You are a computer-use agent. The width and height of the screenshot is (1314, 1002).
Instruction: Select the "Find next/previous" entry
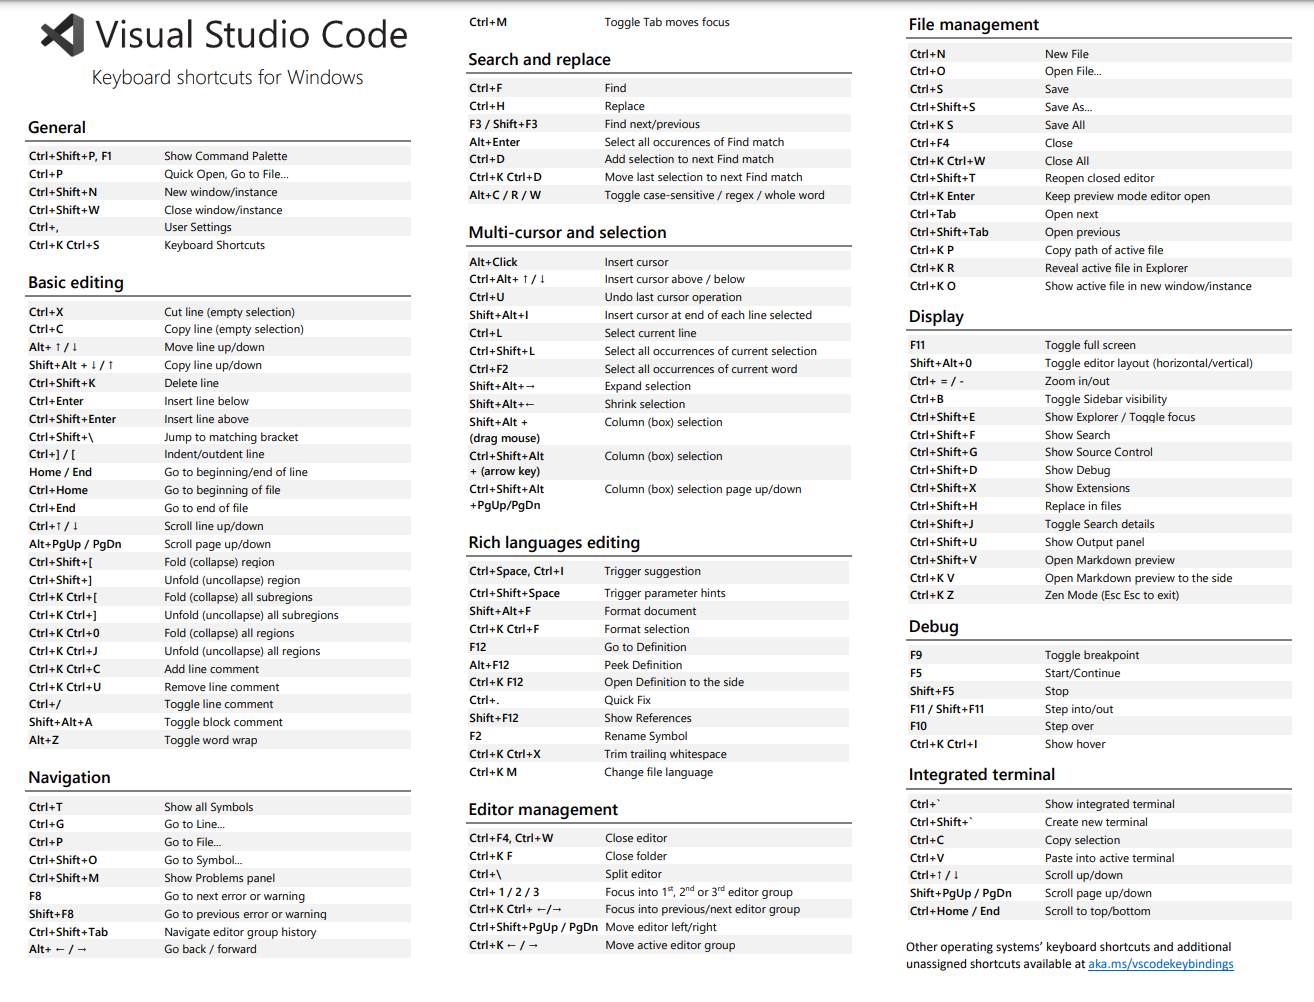pos(652,124)
